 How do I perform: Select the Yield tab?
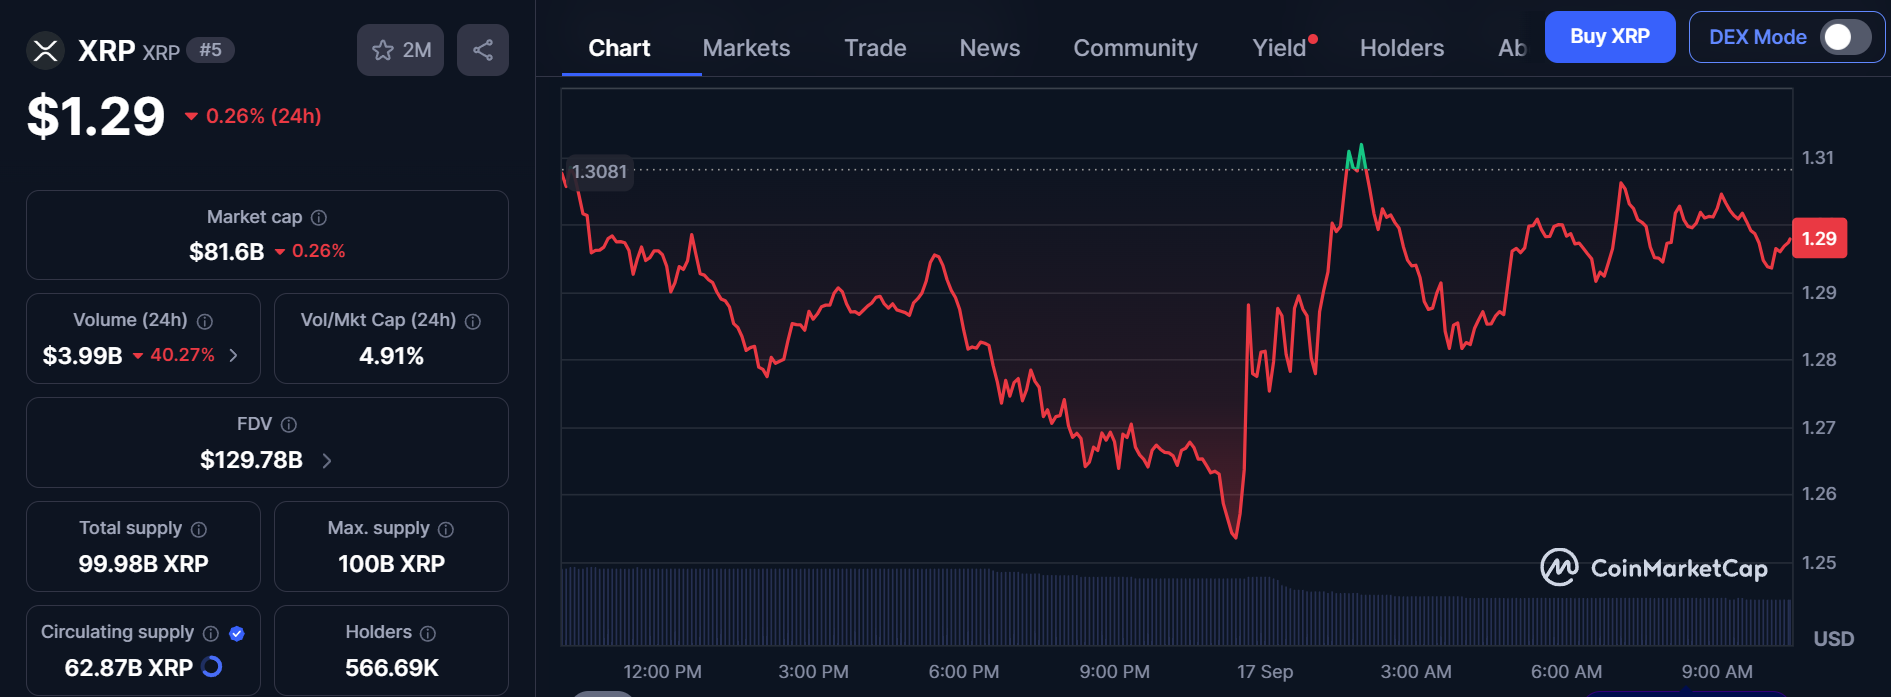[1280, 48]
